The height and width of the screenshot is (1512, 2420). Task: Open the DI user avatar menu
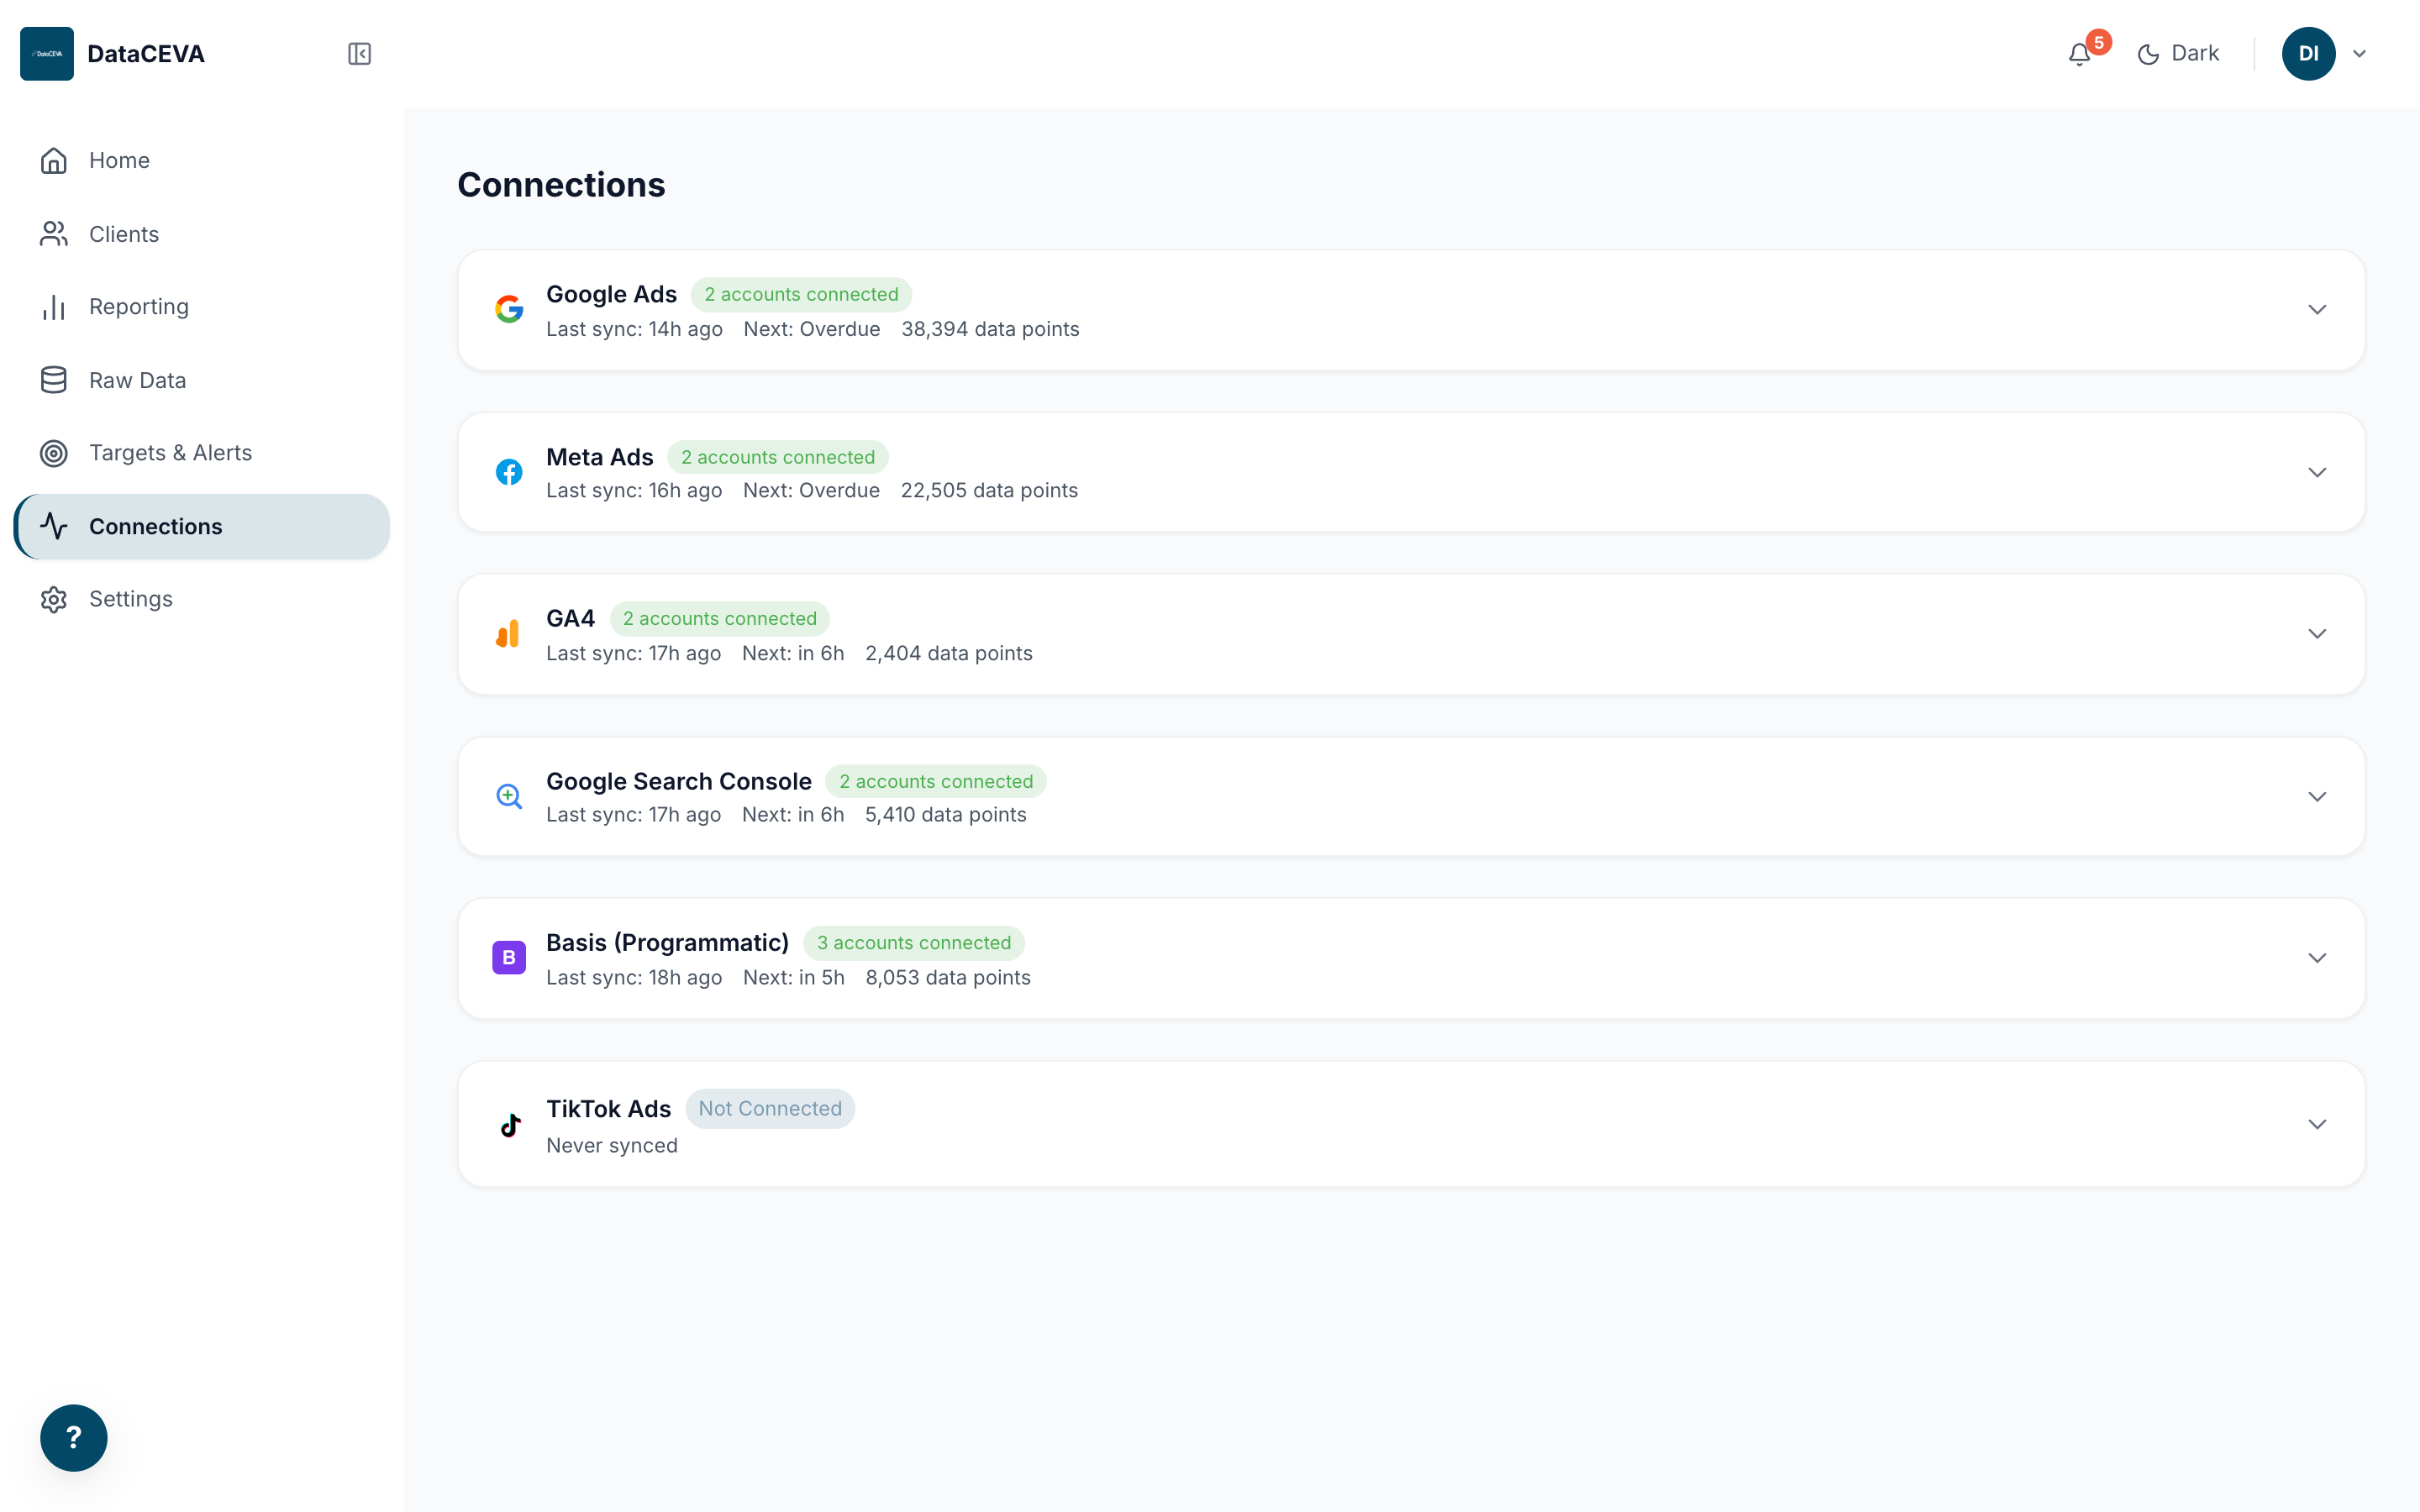click(x=2308, y=54)
